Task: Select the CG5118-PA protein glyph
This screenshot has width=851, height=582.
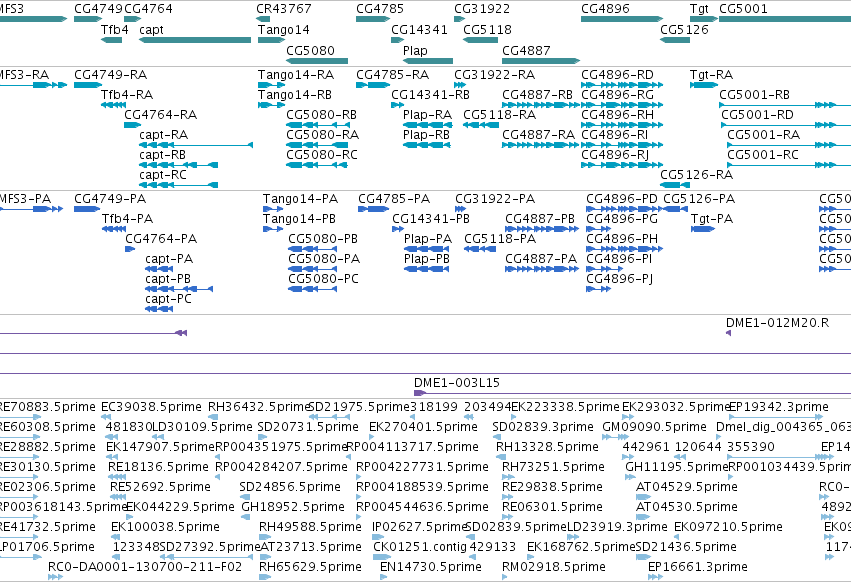Action: coord(480,249)
